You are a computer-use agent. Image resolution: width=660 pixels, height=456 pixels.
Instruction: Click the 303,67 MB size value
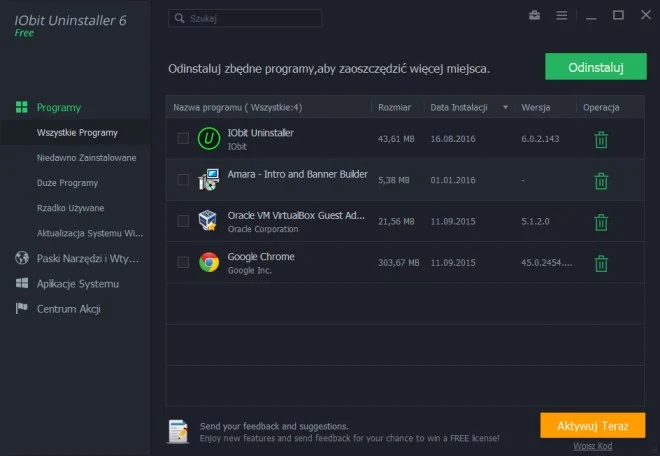tap(399, 263)
